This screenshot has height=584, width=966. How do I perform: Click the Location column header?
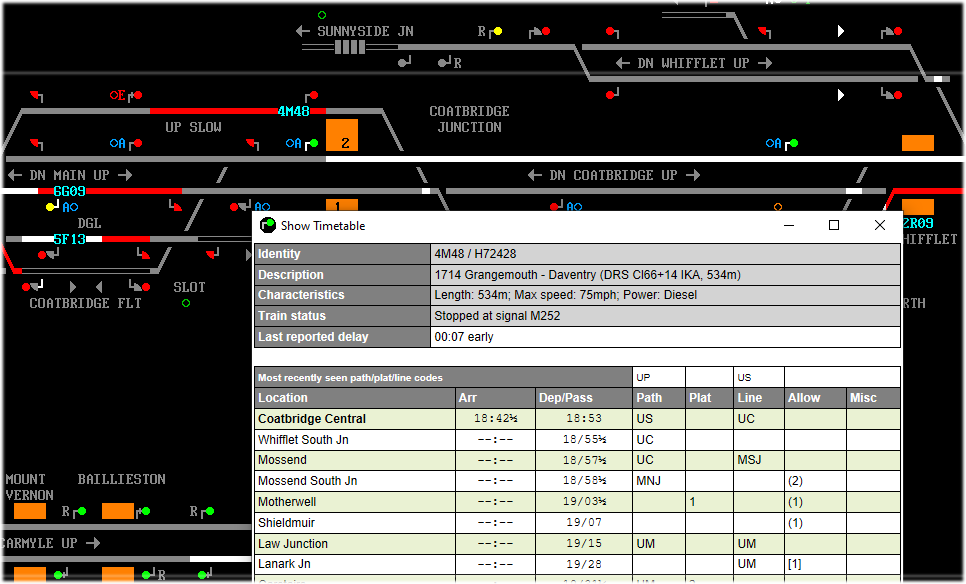click(355, 398)
